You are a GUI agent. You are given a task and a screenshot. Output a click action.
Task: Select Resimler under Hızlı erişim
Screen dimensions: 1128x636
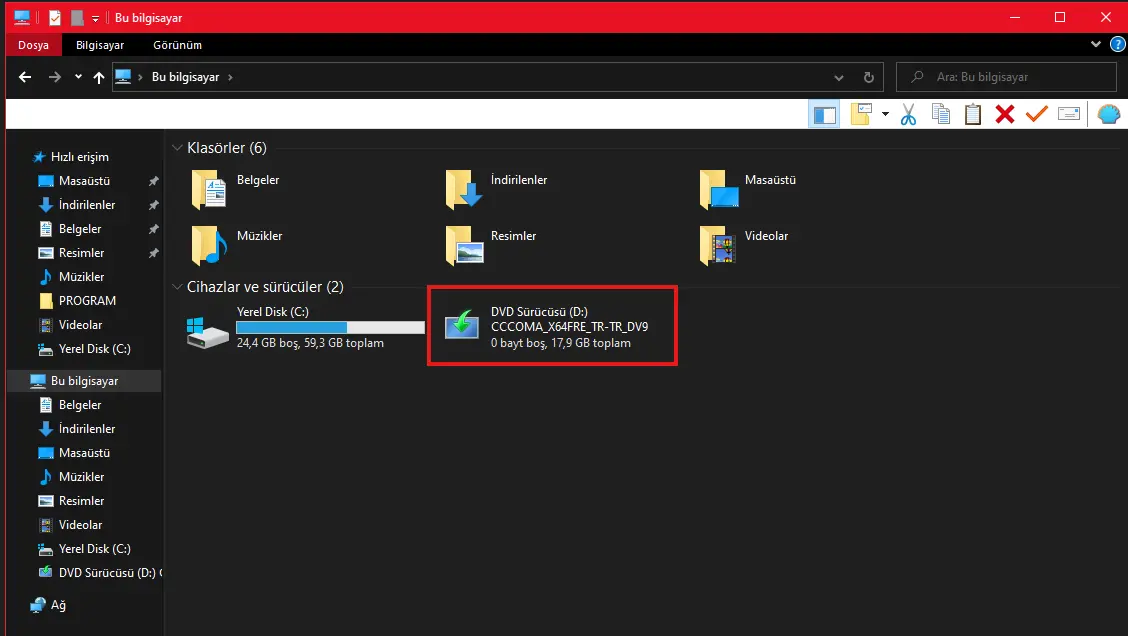[x=81, y=253]
